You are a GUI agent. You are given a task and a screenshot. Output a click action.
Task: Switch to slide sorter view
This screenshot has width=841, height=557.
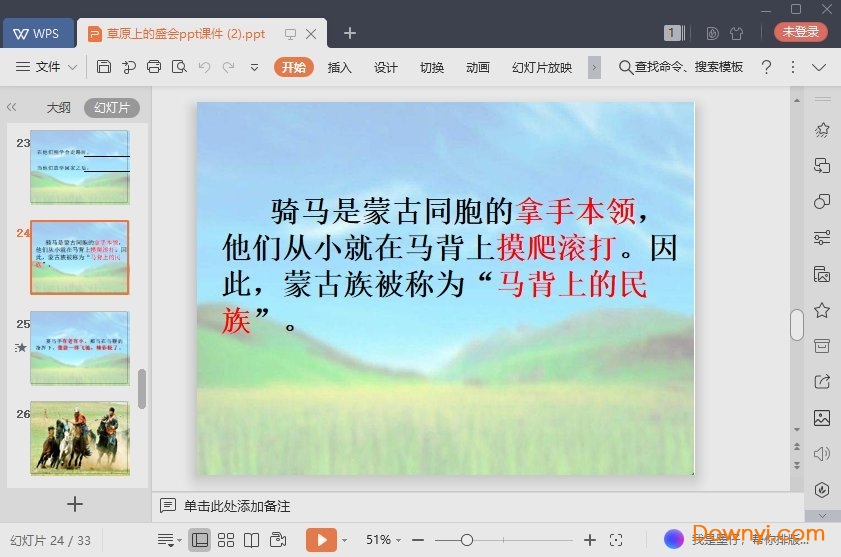(226, 540)
